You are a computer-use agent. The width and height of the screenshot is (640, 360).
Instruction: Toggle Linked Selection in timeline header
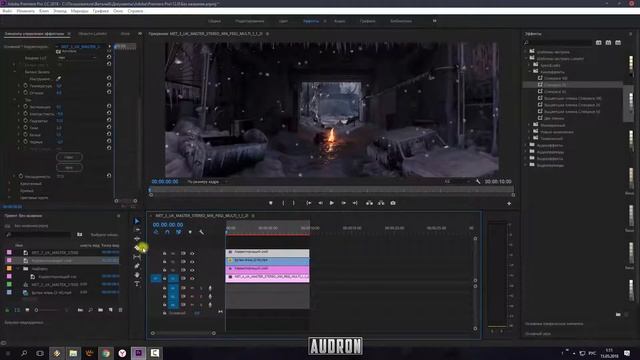coord(179,232)
